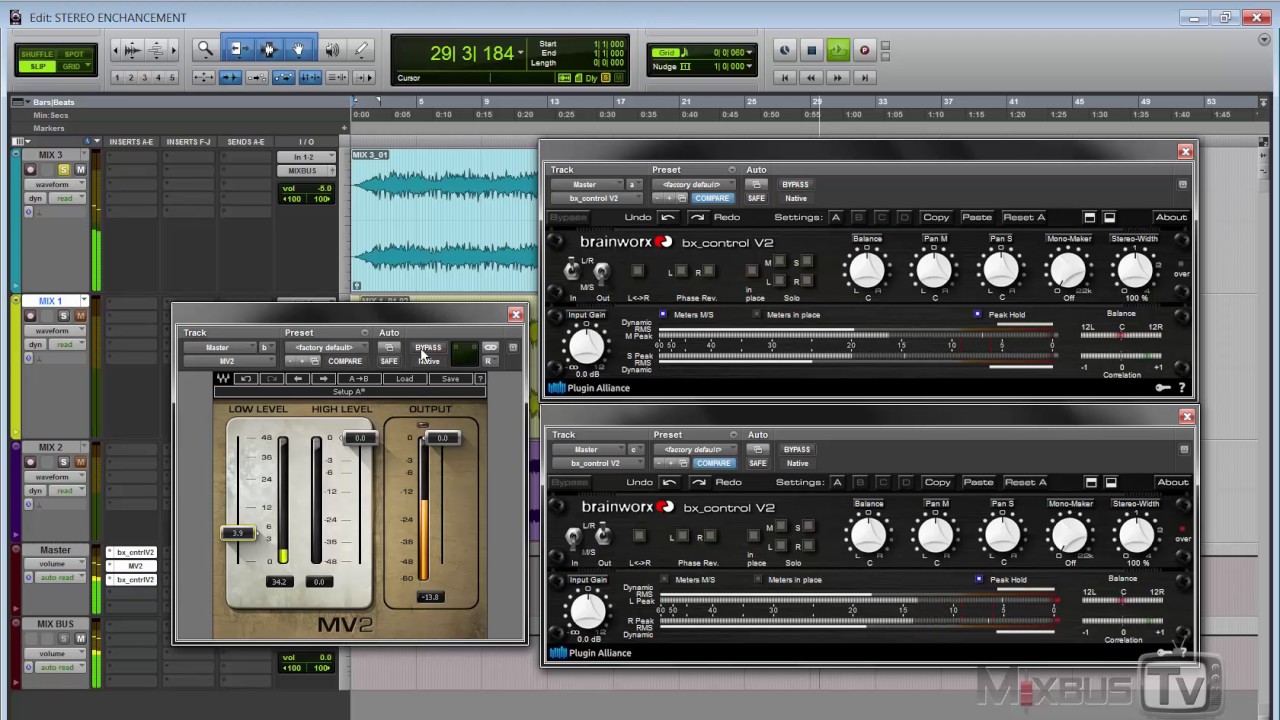Click the MV2 Low Level fader handle
Viewport: 1280px width, 720px height.
click(238, 533)
